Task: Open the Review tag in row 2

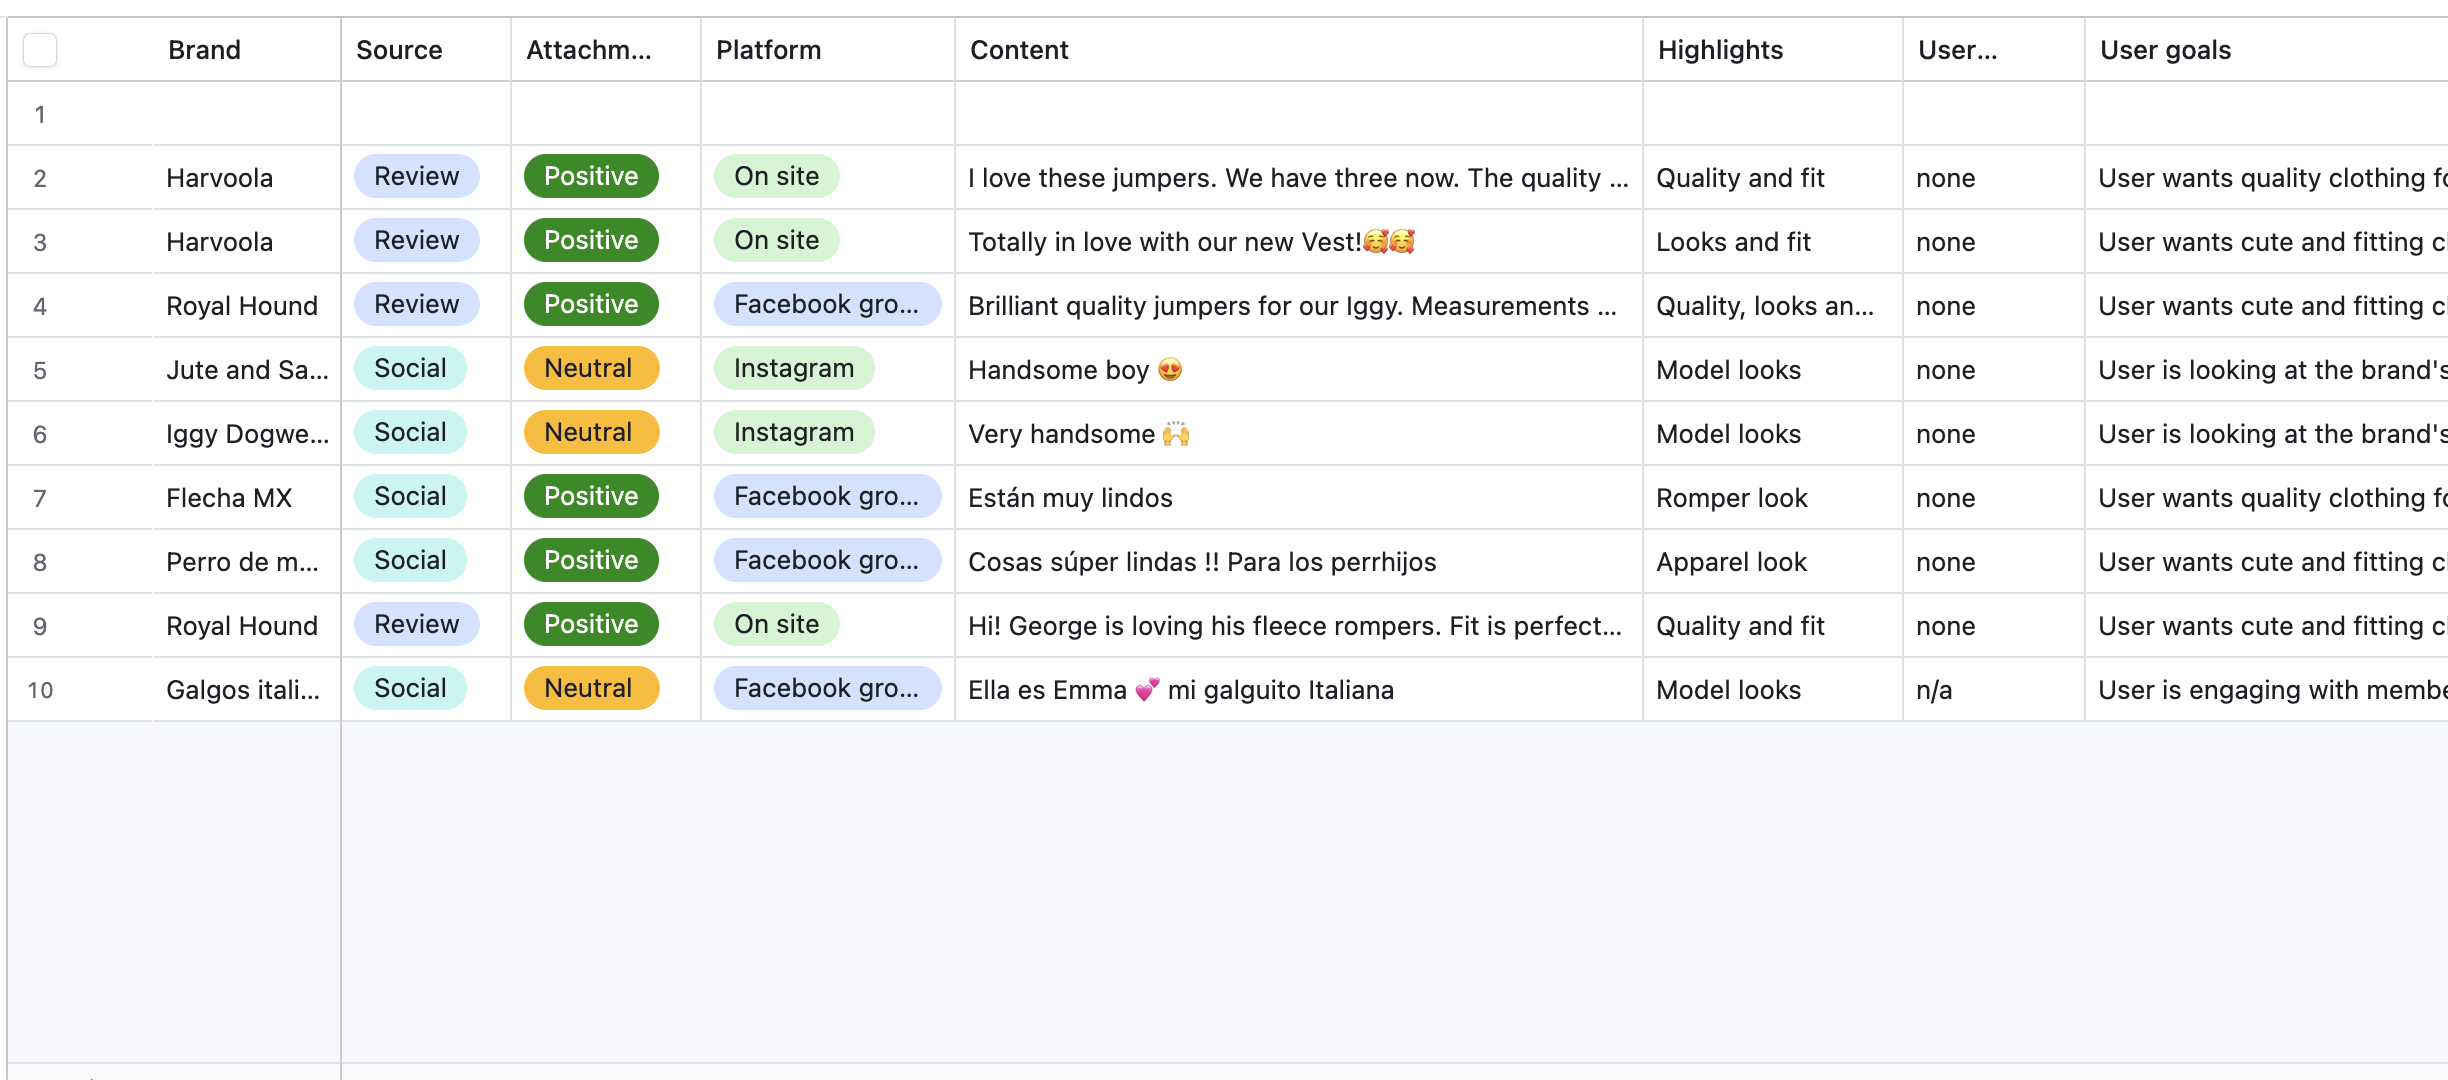Action: 416,177
